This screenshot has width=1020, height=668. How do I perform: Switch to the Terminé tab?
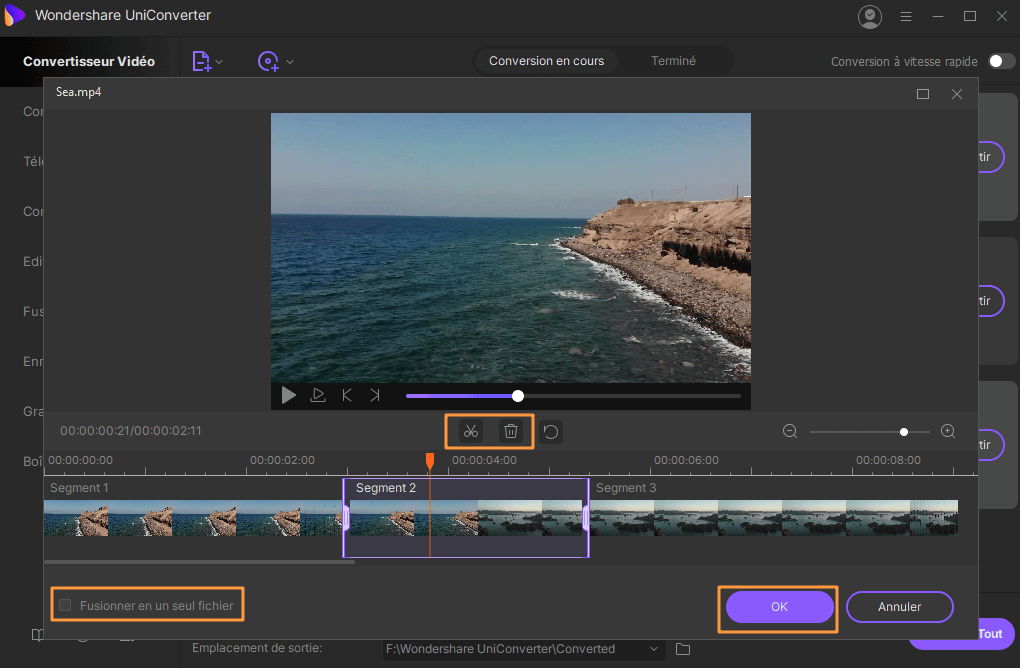coord(673,61)
